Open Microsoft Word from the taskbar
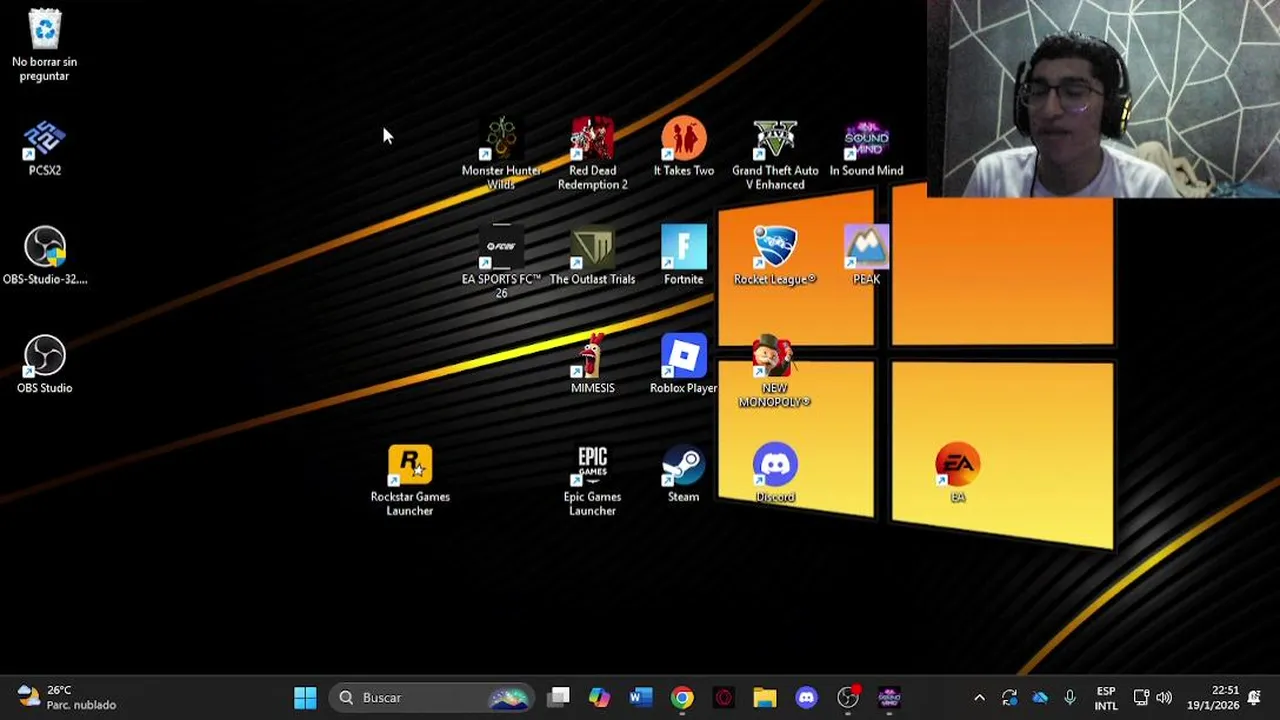The height and width of the screenshot is (720, 1280). point(641,697)
